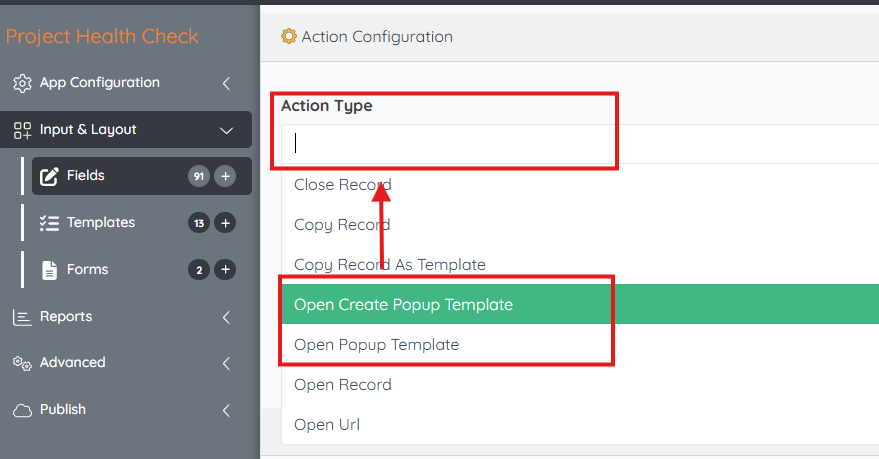Add a new form with plus button
Viewport: 879px width, 459px height.
tap(226, 270)
